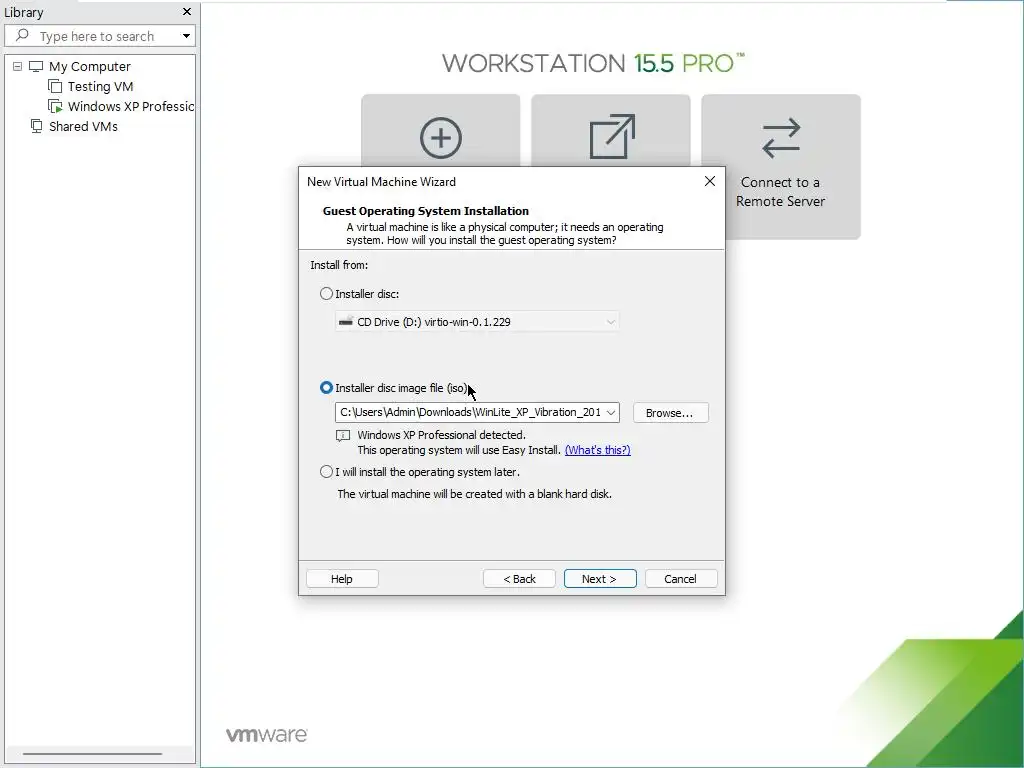The image size is (1024, 768).
Task: Open the ISO path combo box arrow
Action: [611, 412]
